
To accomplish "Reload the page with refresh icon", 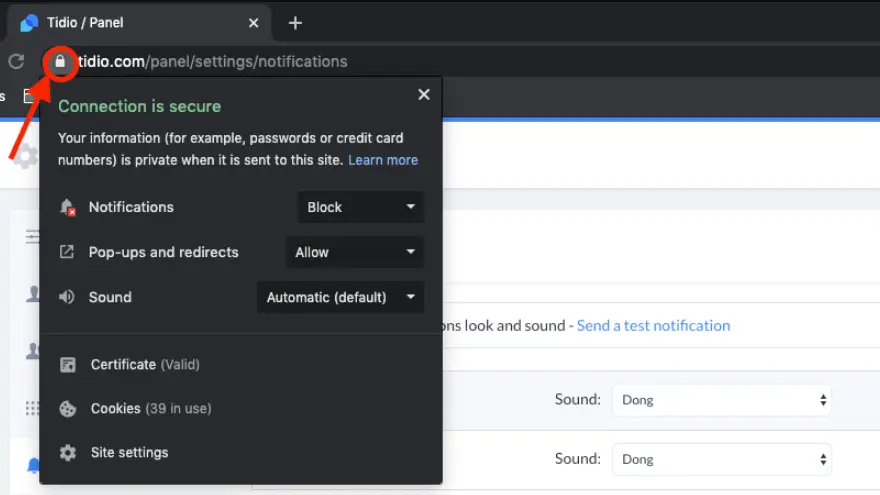I will [x=16, y=61].
